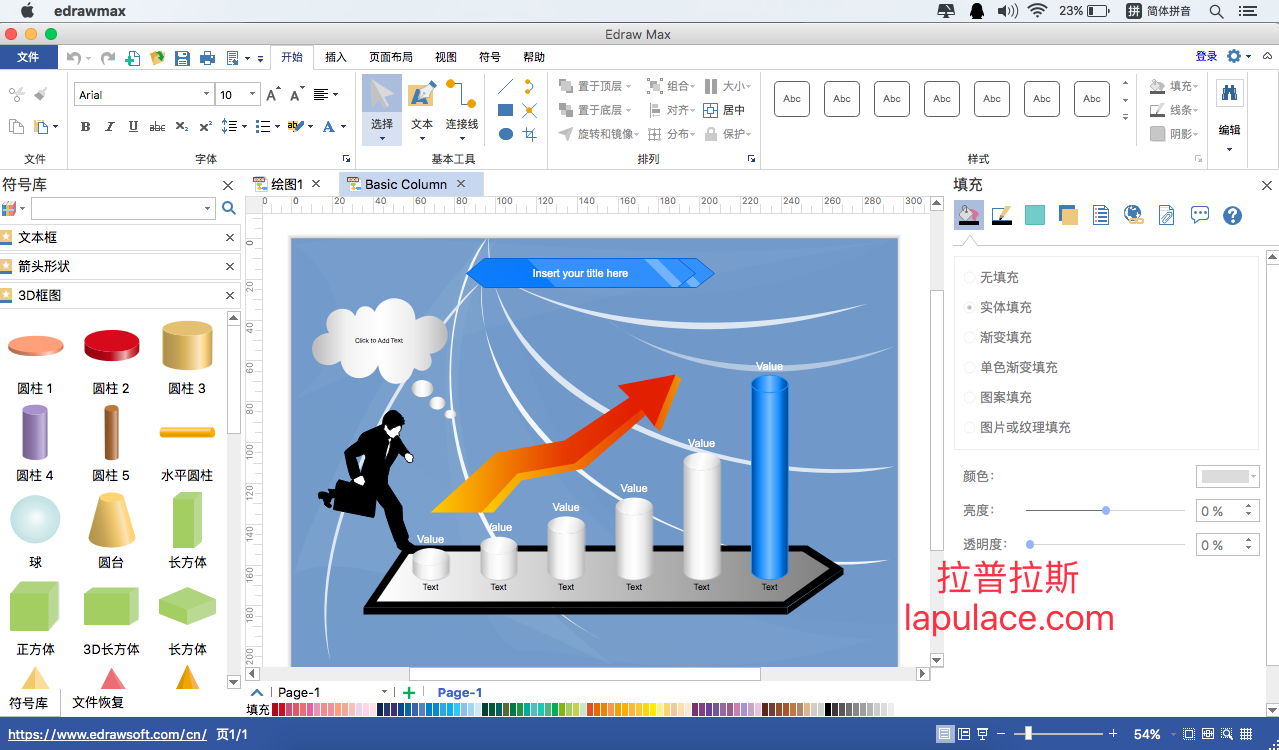Click the first Abc style preset
Image resolution: width=1279 pixels, height=750 pixels.
(792, 99)
